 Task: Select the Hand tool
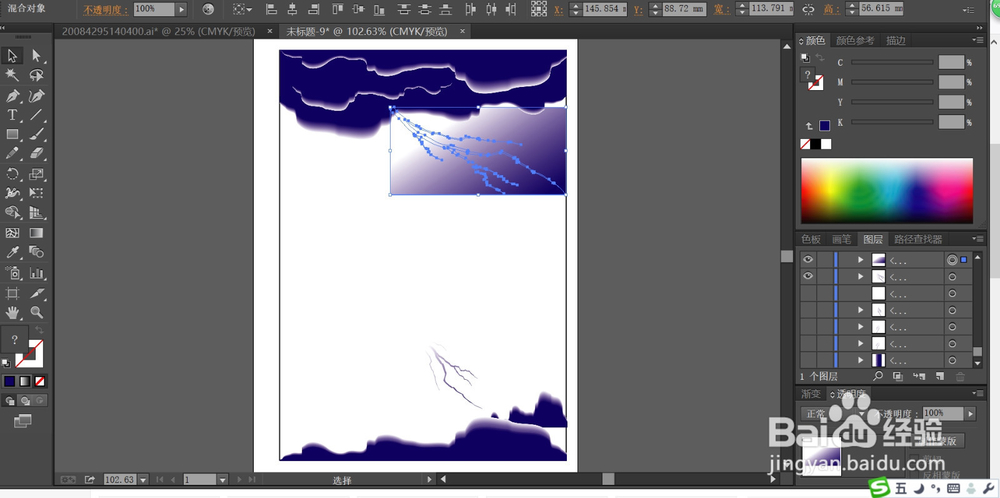(12, 312)
